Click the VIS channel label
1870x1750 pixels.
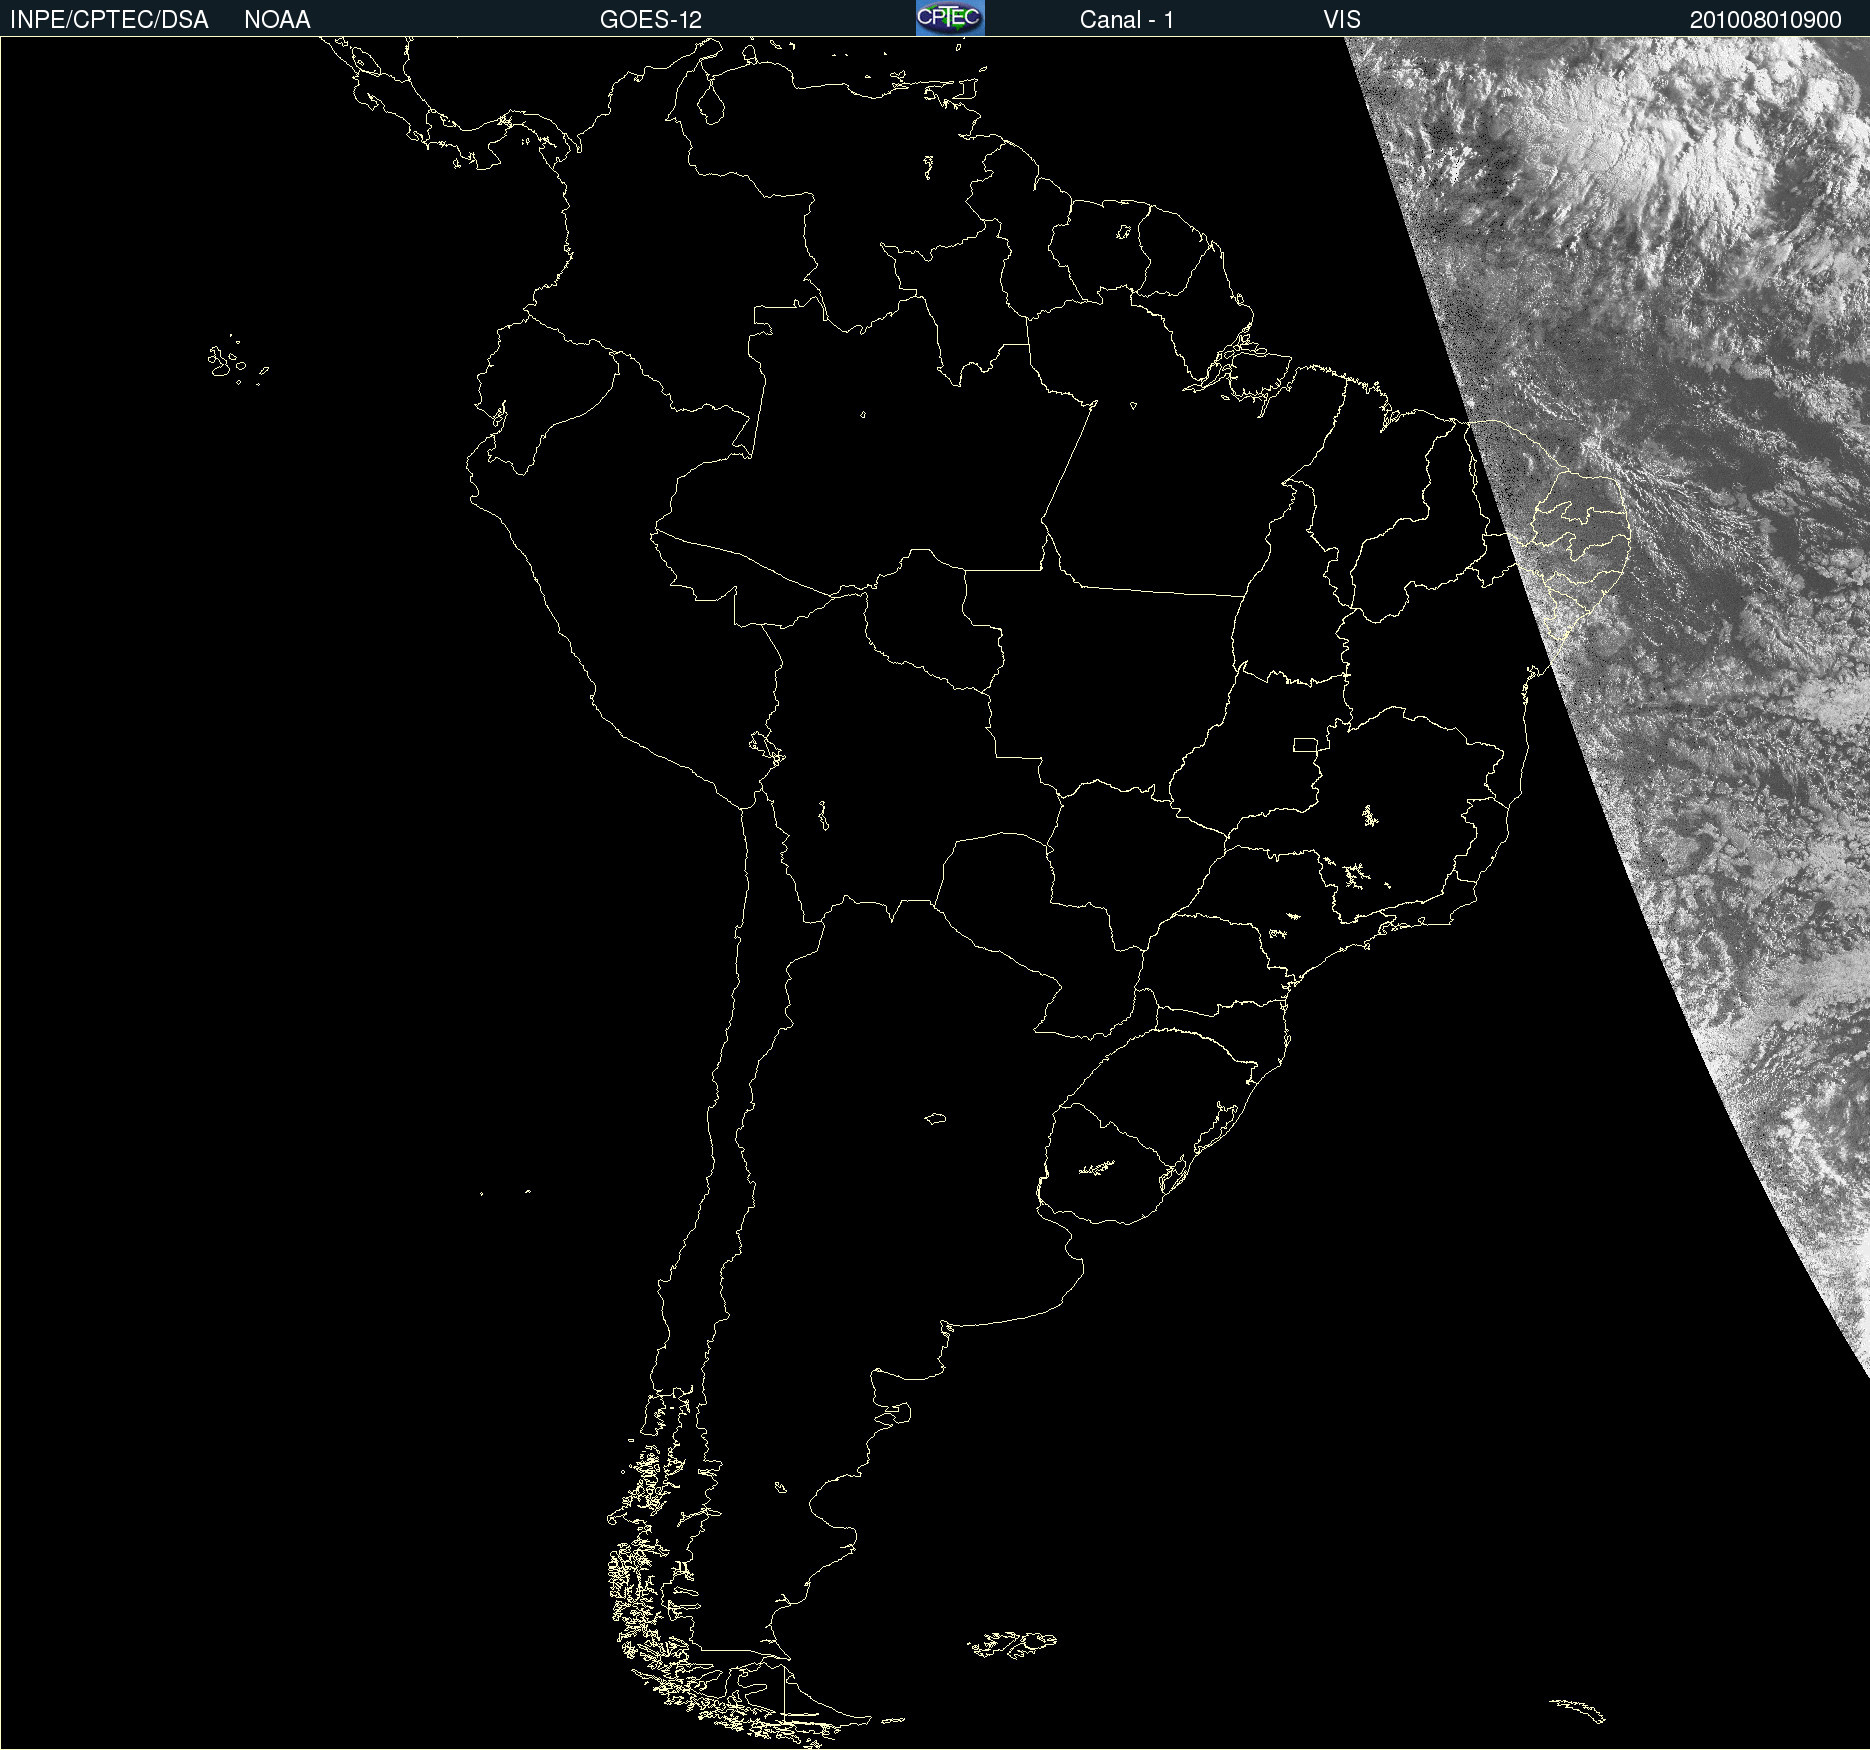[1342, 20]
